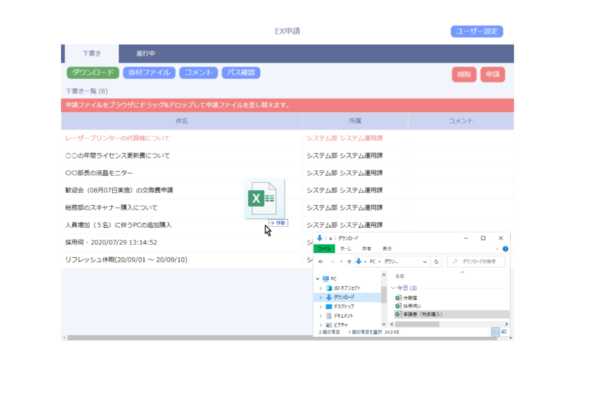
Task: Expand the 3Dオブジェクト tree node
Action: [321, 288]
